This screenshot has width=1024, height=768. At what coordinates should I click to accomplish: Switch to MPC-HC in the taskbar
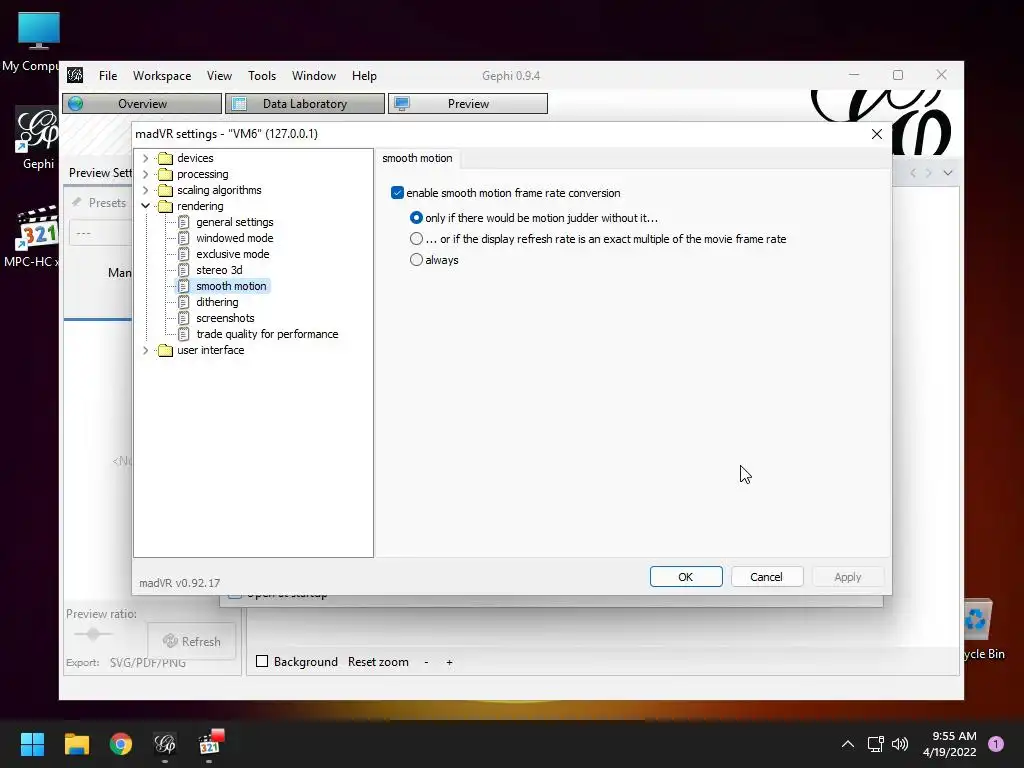[x=210, y=744]
